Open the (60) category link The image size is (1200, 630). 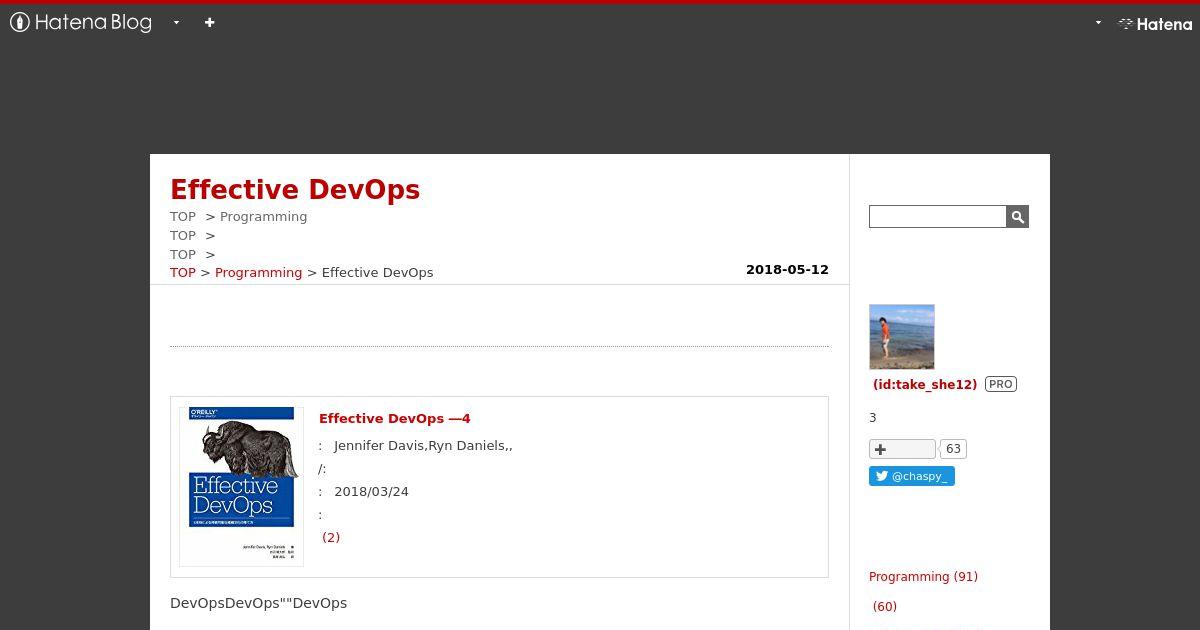(x=885, y=606)
